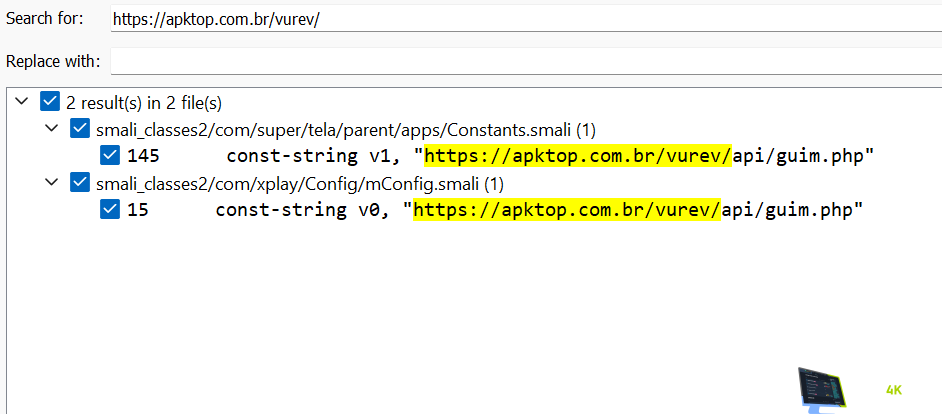The width and height of the screenshot is (942, 414).
Task: Deselect the line 15 result checkbox
Action: [x=112, y=210]
